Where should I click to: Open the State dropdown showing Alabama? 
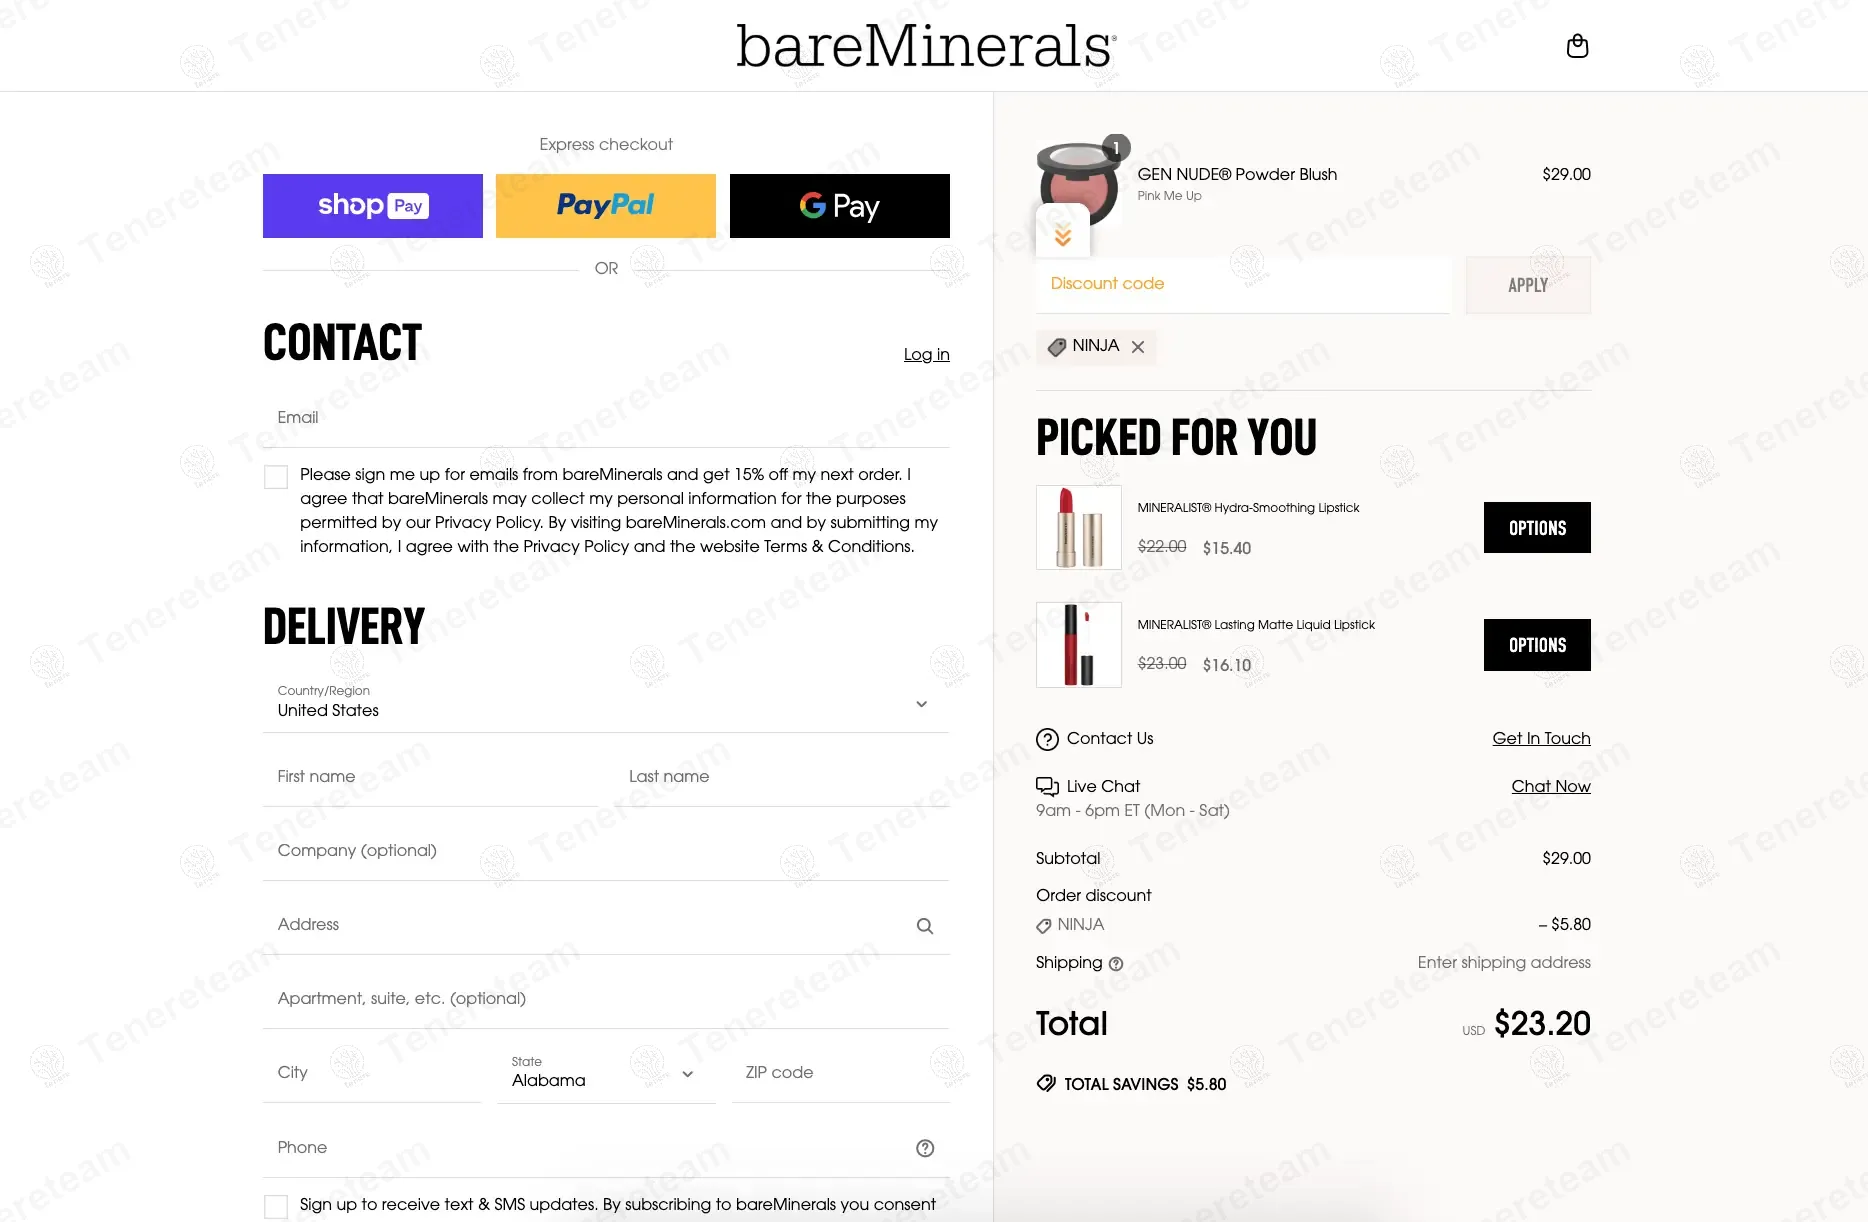pos(605,1073)
